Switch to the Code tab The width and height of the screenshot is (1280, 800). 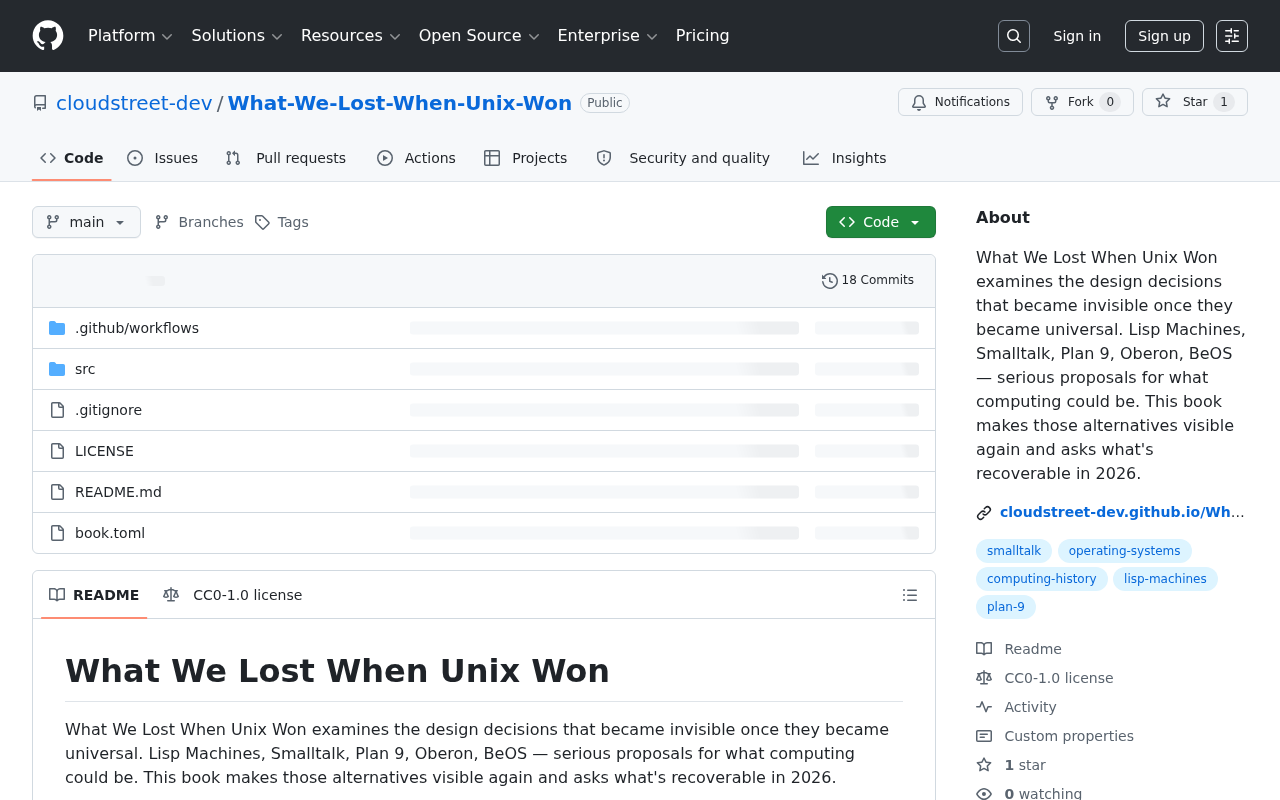tap(72, 158)
